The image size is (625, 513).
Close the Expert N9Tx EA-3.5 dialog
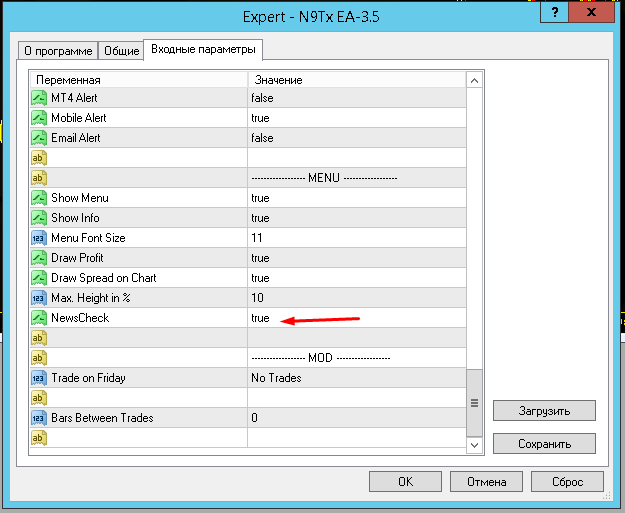point(591,12)
